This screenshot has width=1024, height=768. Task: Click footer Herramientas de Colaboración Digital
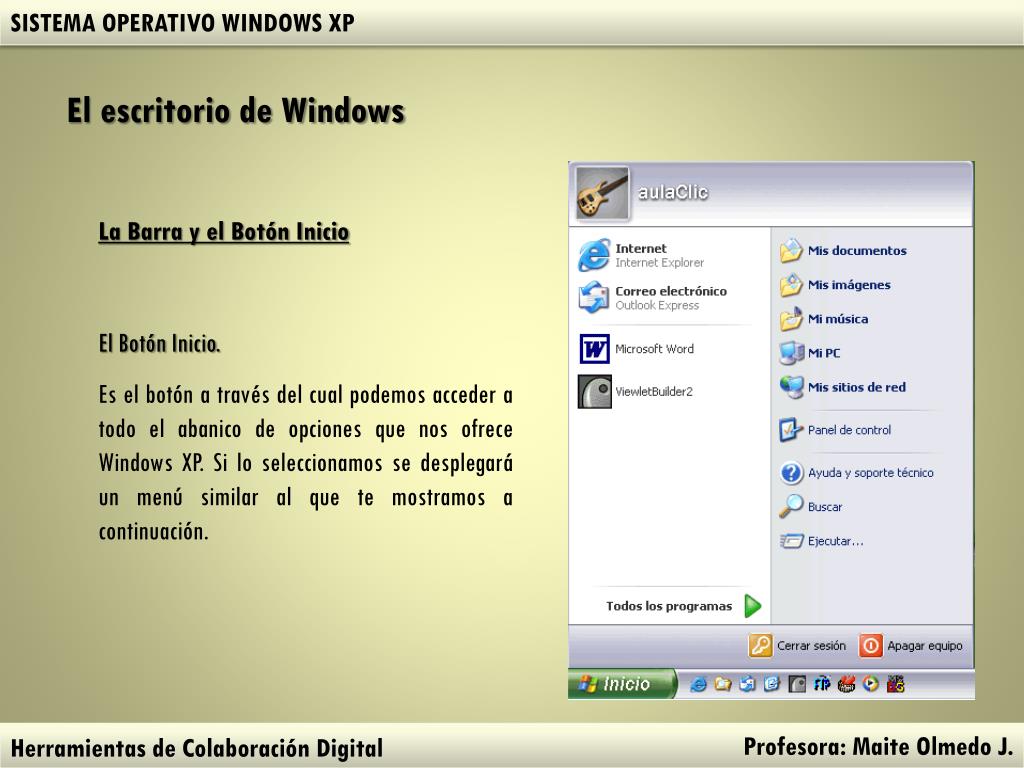[197, 748]
